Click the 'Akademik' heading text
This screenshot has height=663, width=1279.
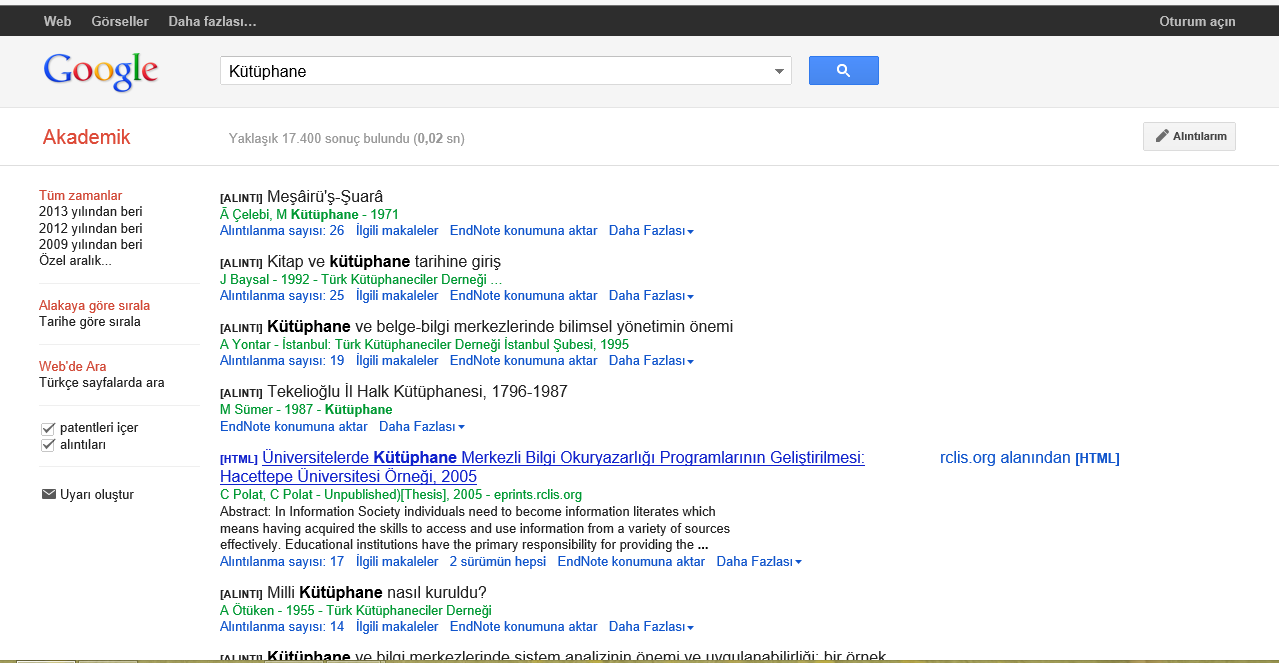coord(87,138)
